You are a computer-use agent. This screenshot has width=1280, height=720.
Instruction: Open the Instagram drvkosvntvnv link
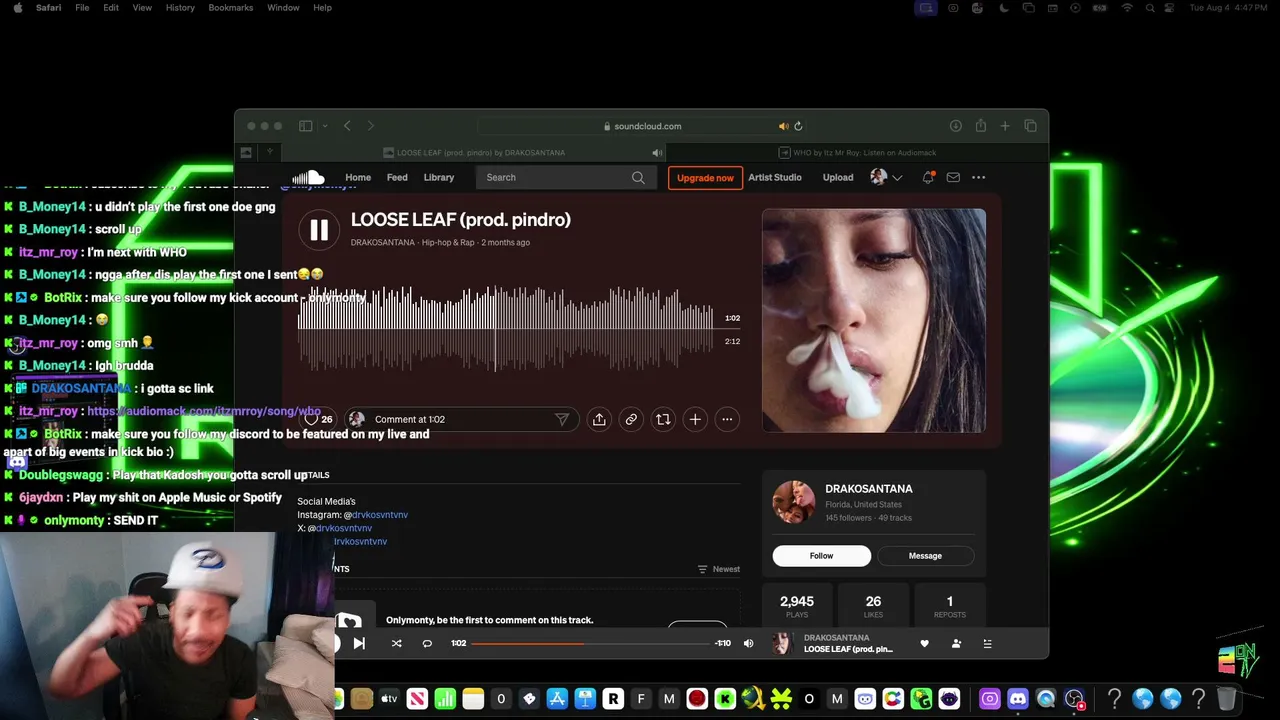pos(379,515)
